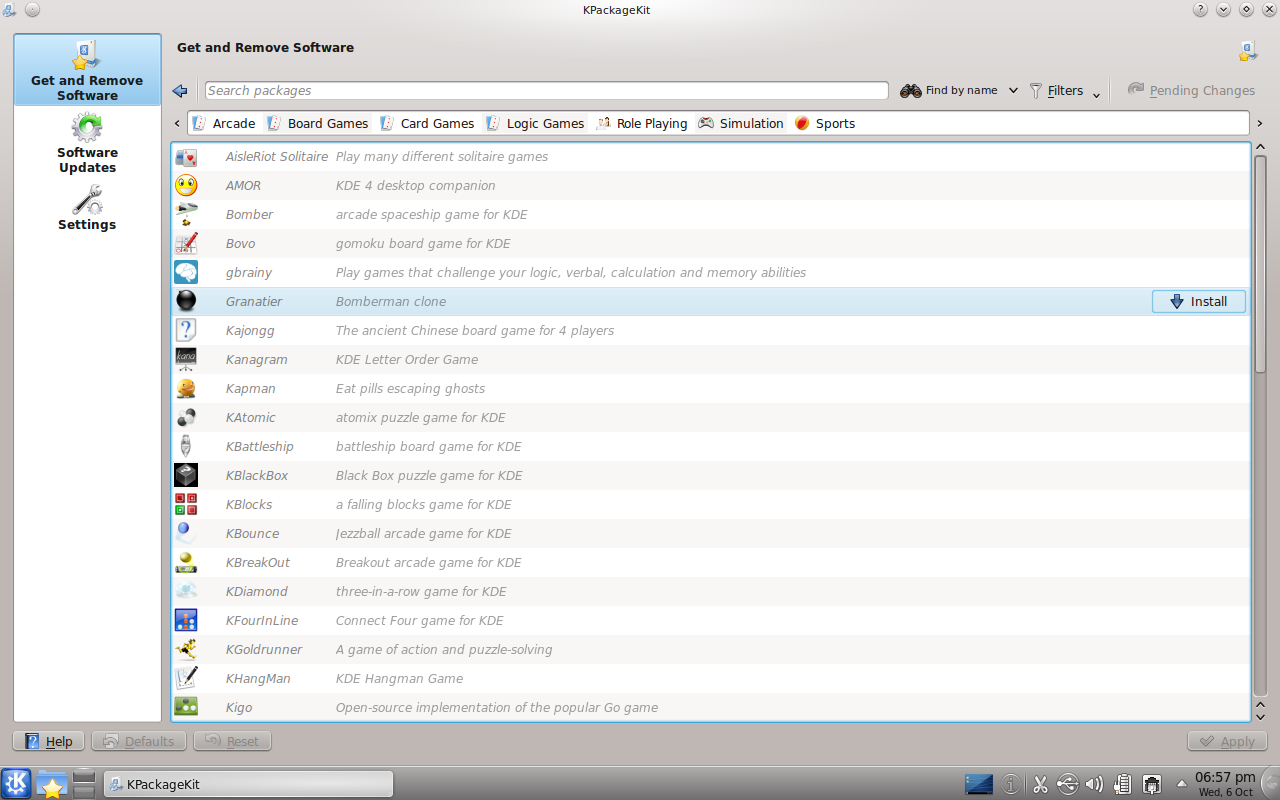Click the AMOR smiley icon
Image resolution: width=1280 pixels, height=800 pixels.
[186, 186]
